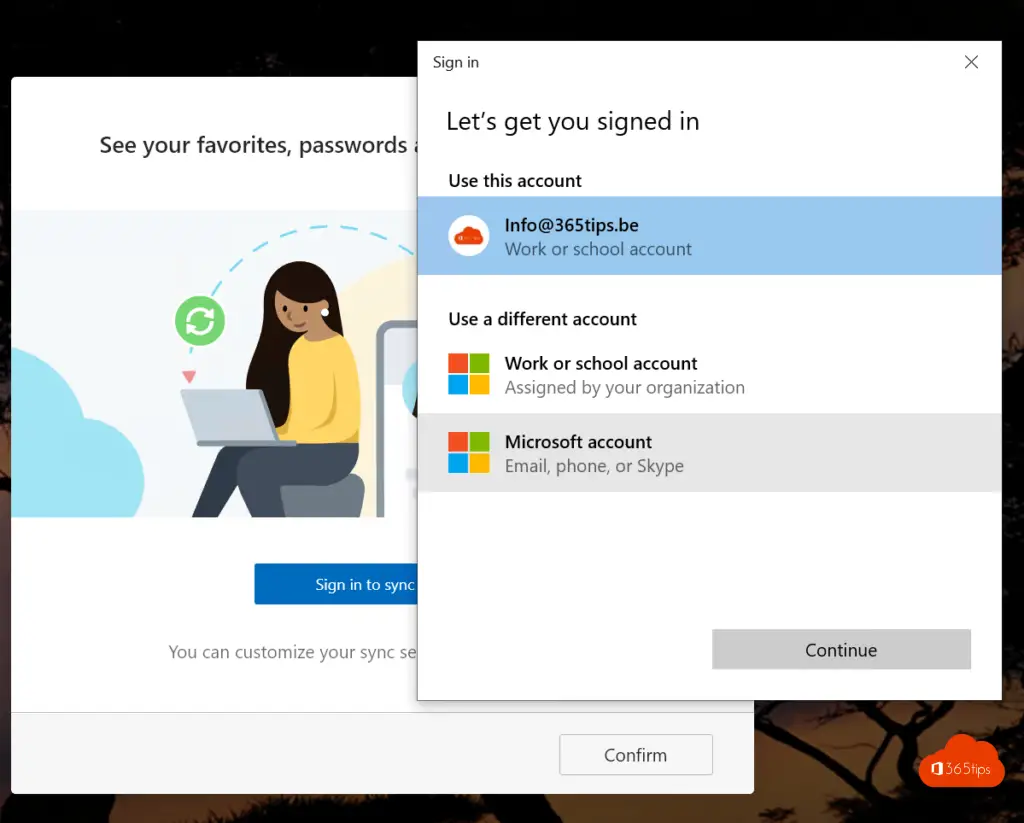Click Microsoft logo beside Work or school account
This screenshot has height=823, width=1024.
[468, 374]
